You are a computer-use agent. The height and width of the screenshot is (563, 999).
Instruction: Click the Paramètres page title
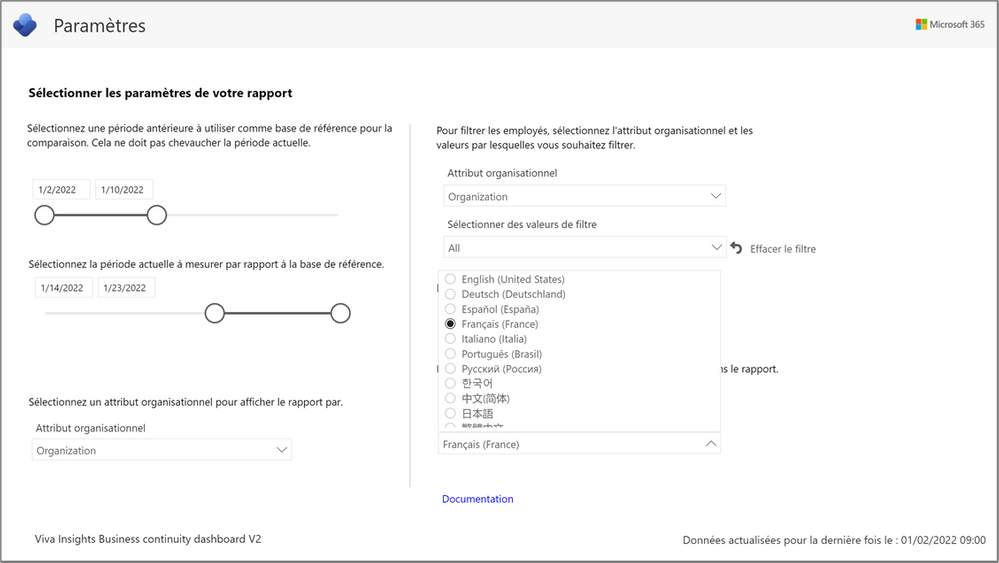(x=99, y=25)
